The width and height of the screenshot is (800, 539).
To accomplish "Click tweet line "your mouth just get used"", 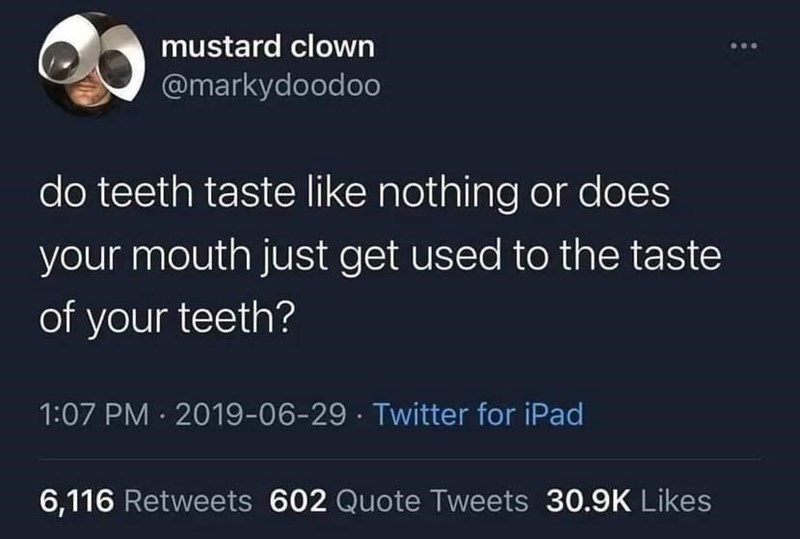I will coord(381,257).
